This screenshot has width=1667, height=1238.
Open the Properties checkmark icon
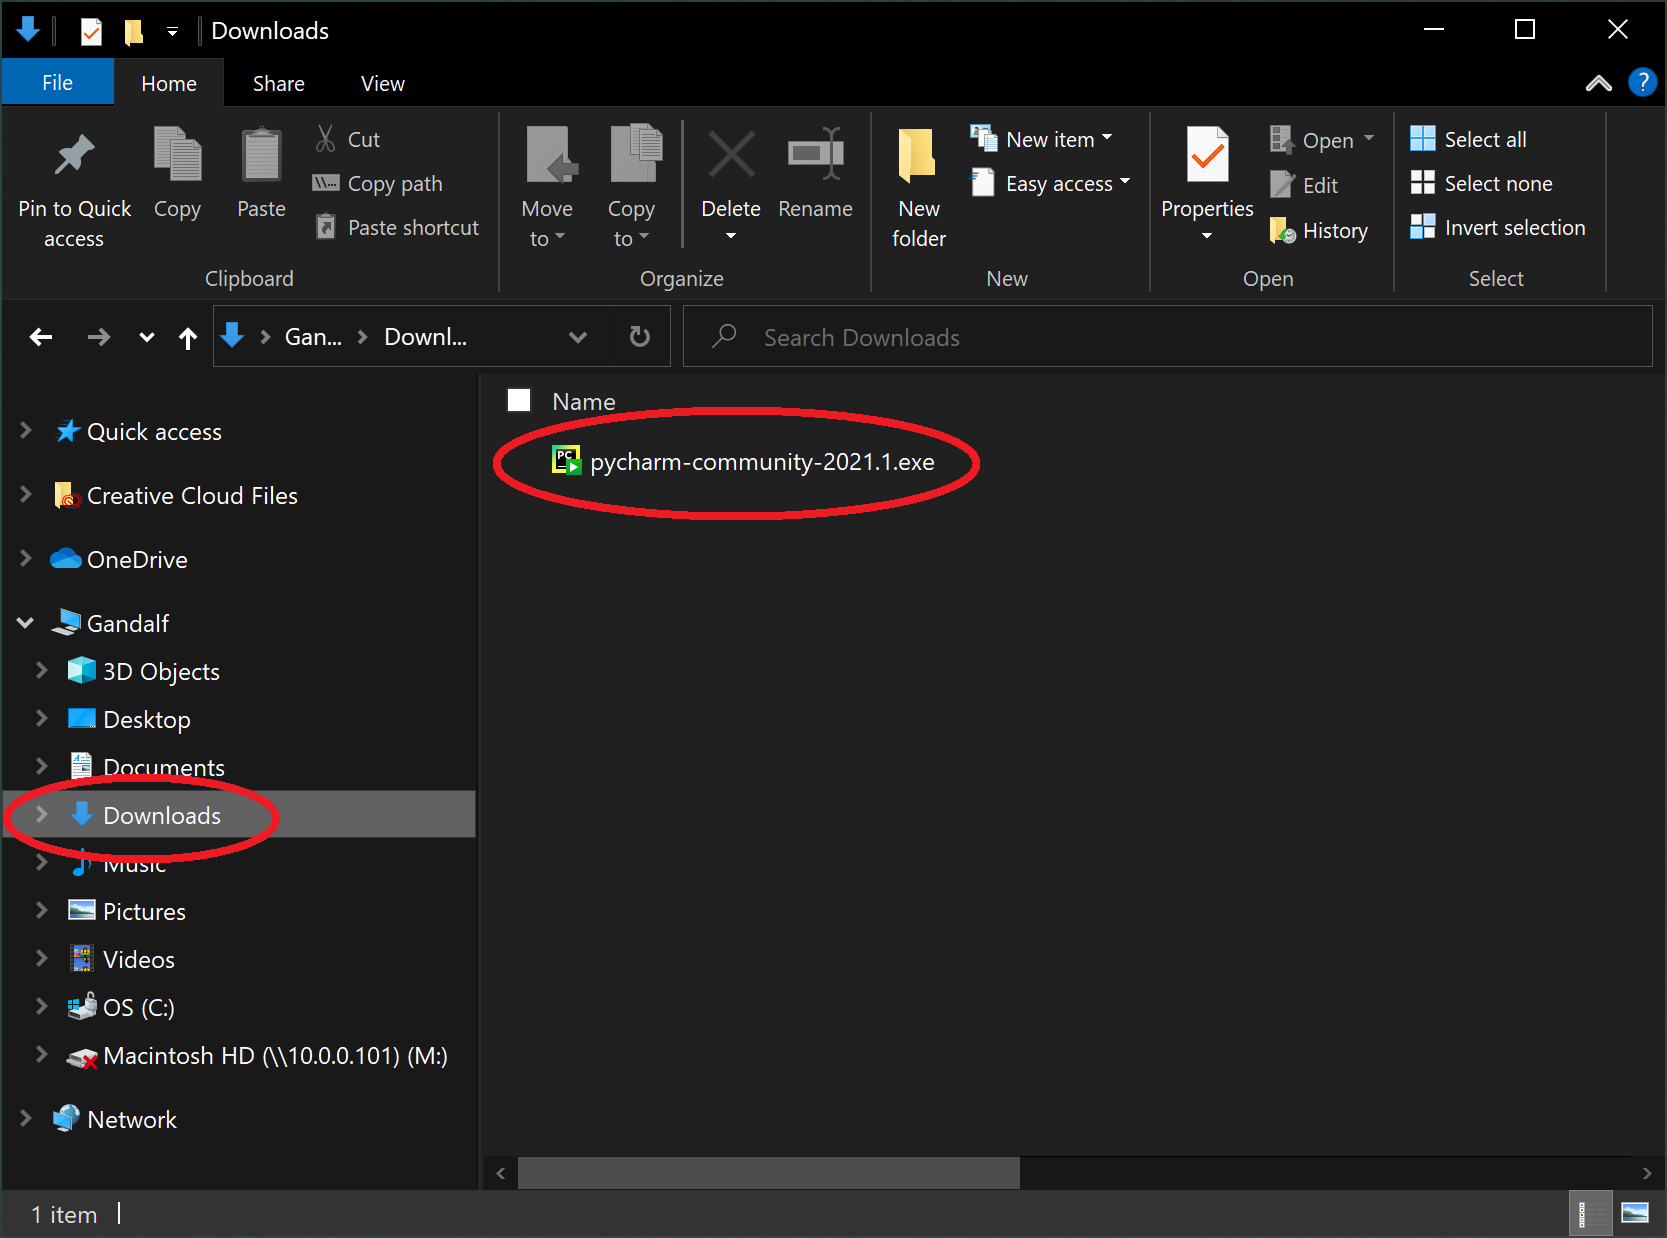point(1207,155)
